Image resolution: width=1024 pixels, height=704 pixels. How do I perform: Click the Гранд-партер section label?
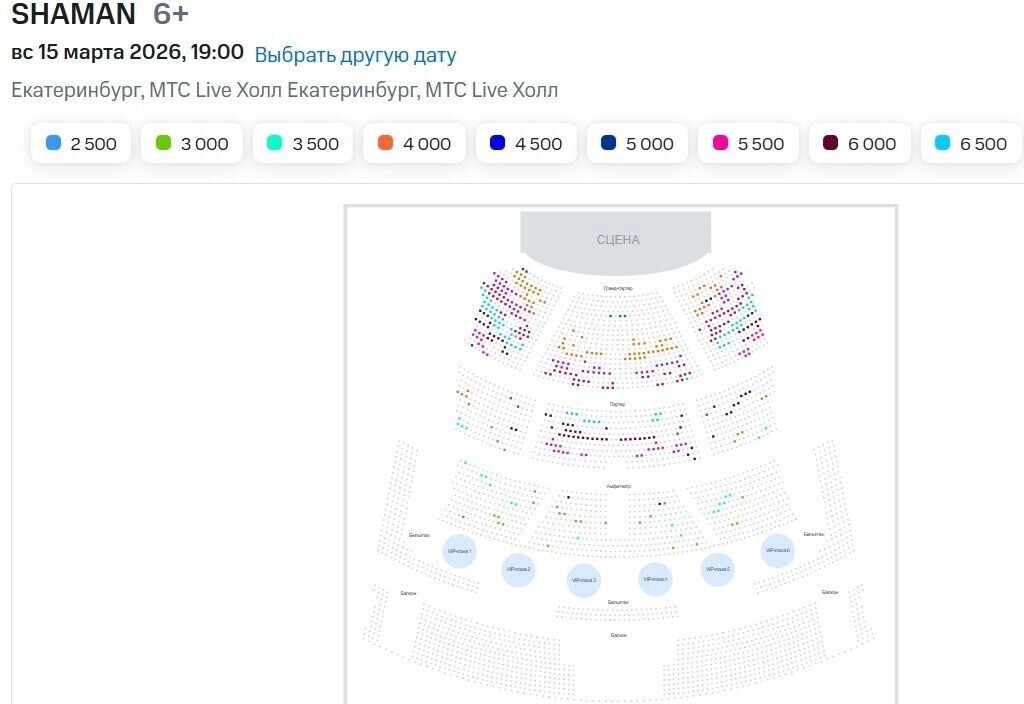click(618, 288)
